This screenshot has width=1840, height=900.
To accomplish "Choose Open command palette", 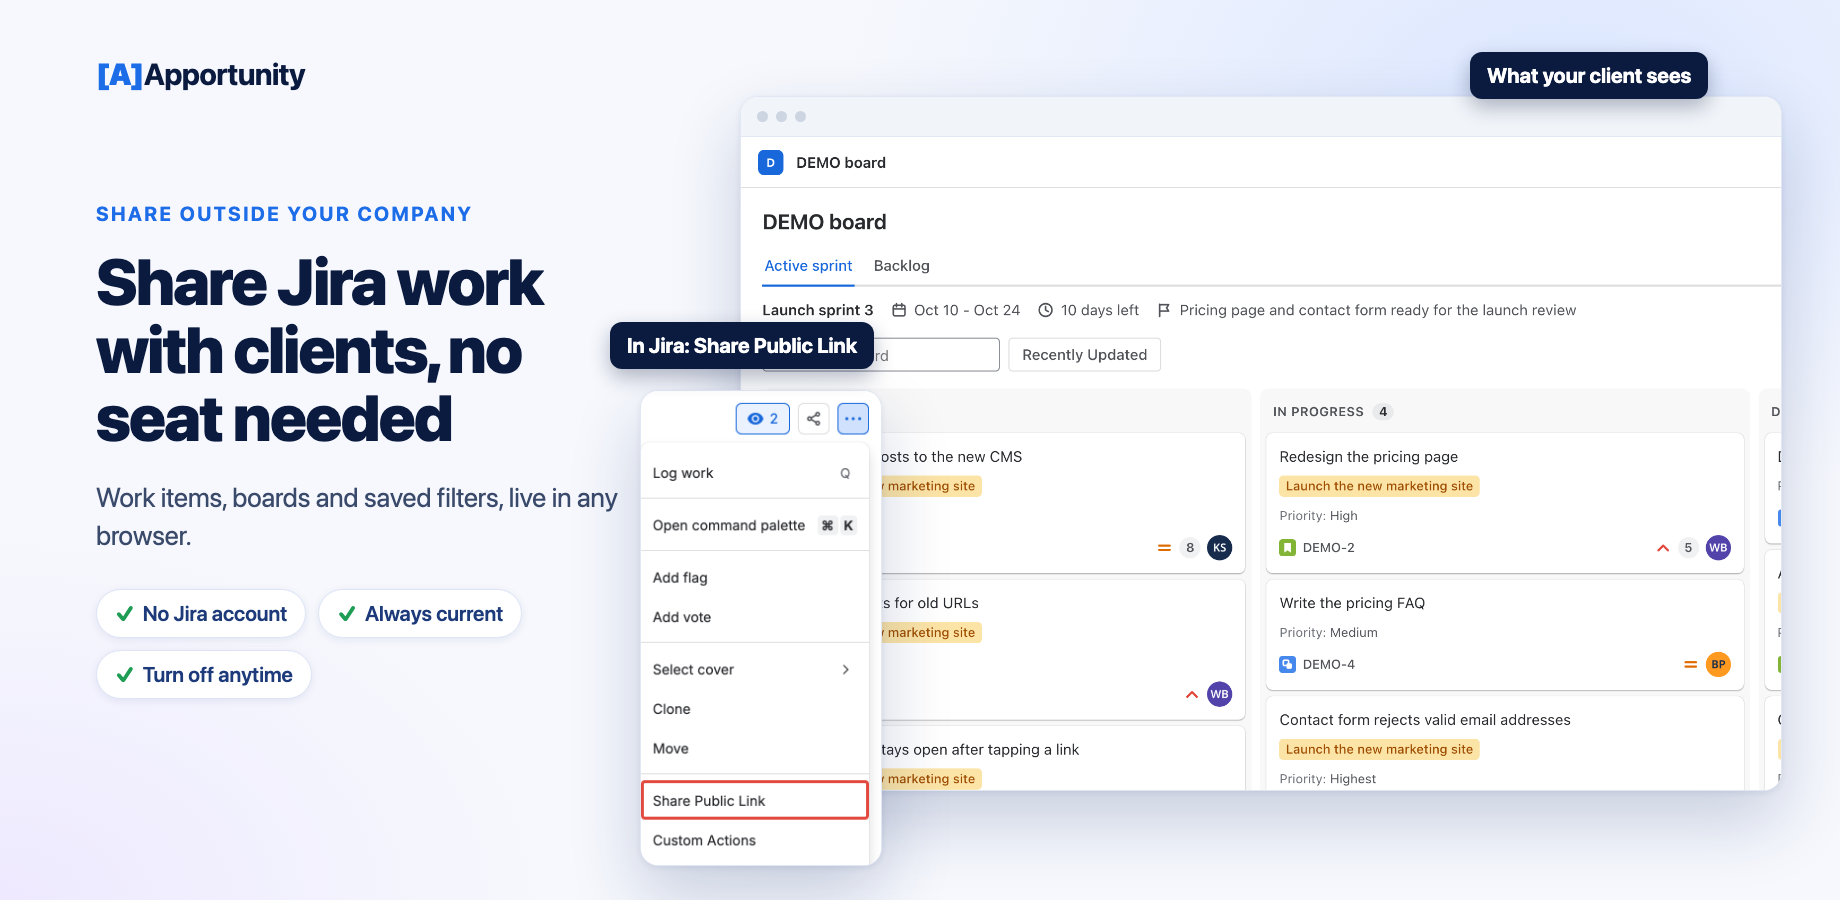I will (x=755, y=525).
